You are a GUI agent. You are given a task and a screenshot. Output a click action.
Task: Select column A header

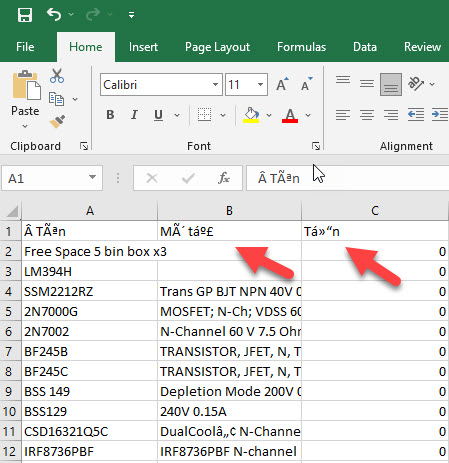click(89, 211)
